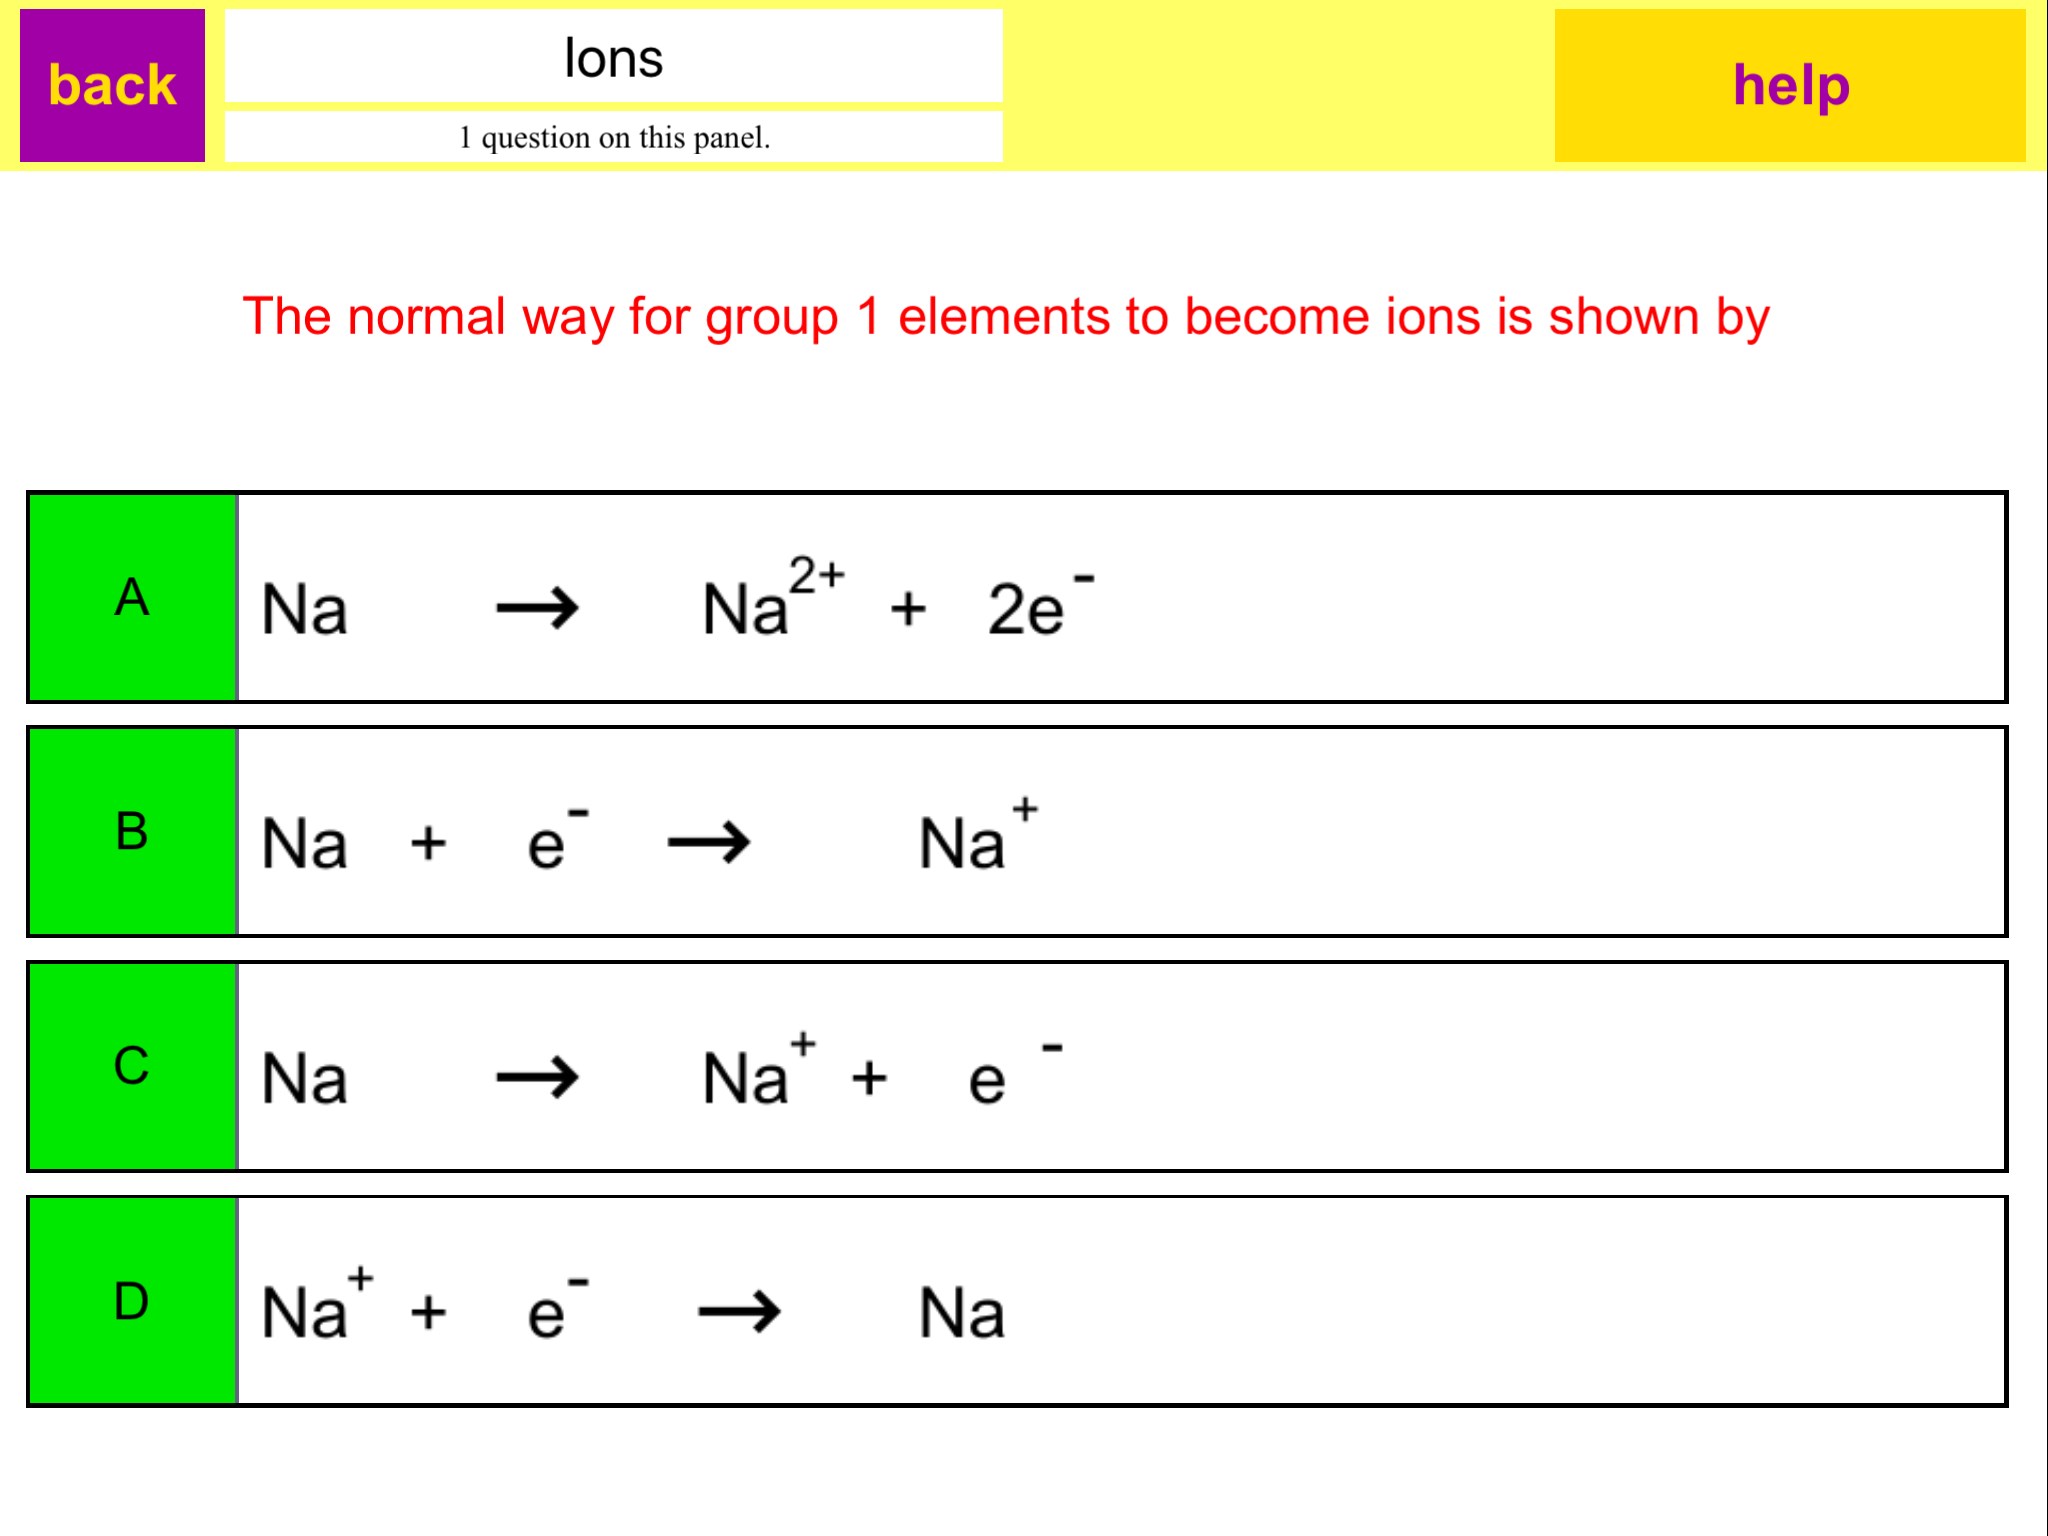Tap the Na+ reactant in answer D

315,1307
